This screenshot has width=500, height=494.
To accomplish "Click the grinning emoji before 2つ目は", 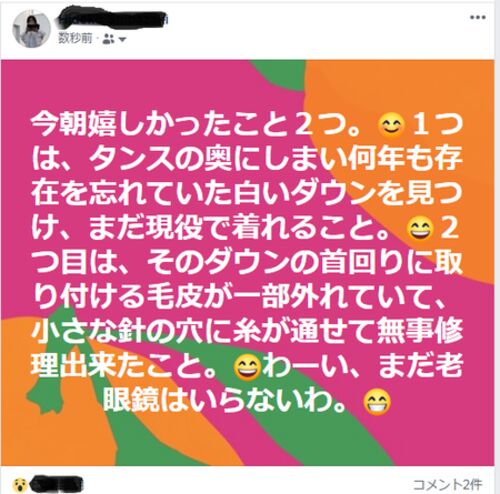I will [420, 229].
